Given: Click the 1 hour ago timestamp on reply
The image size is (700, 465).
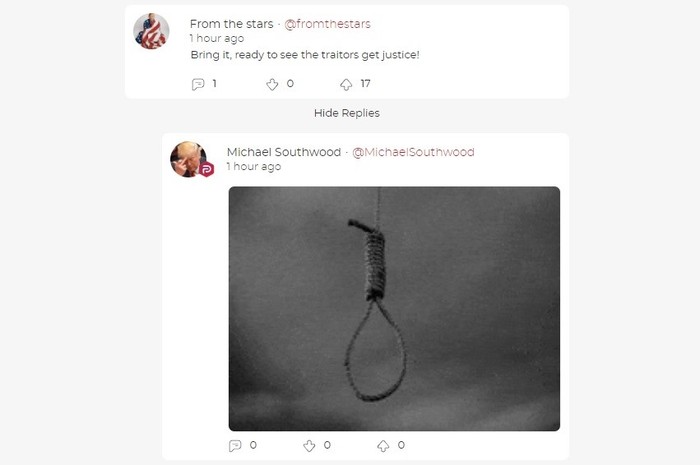Looking at the screenshot, I should tap(254, 166).
